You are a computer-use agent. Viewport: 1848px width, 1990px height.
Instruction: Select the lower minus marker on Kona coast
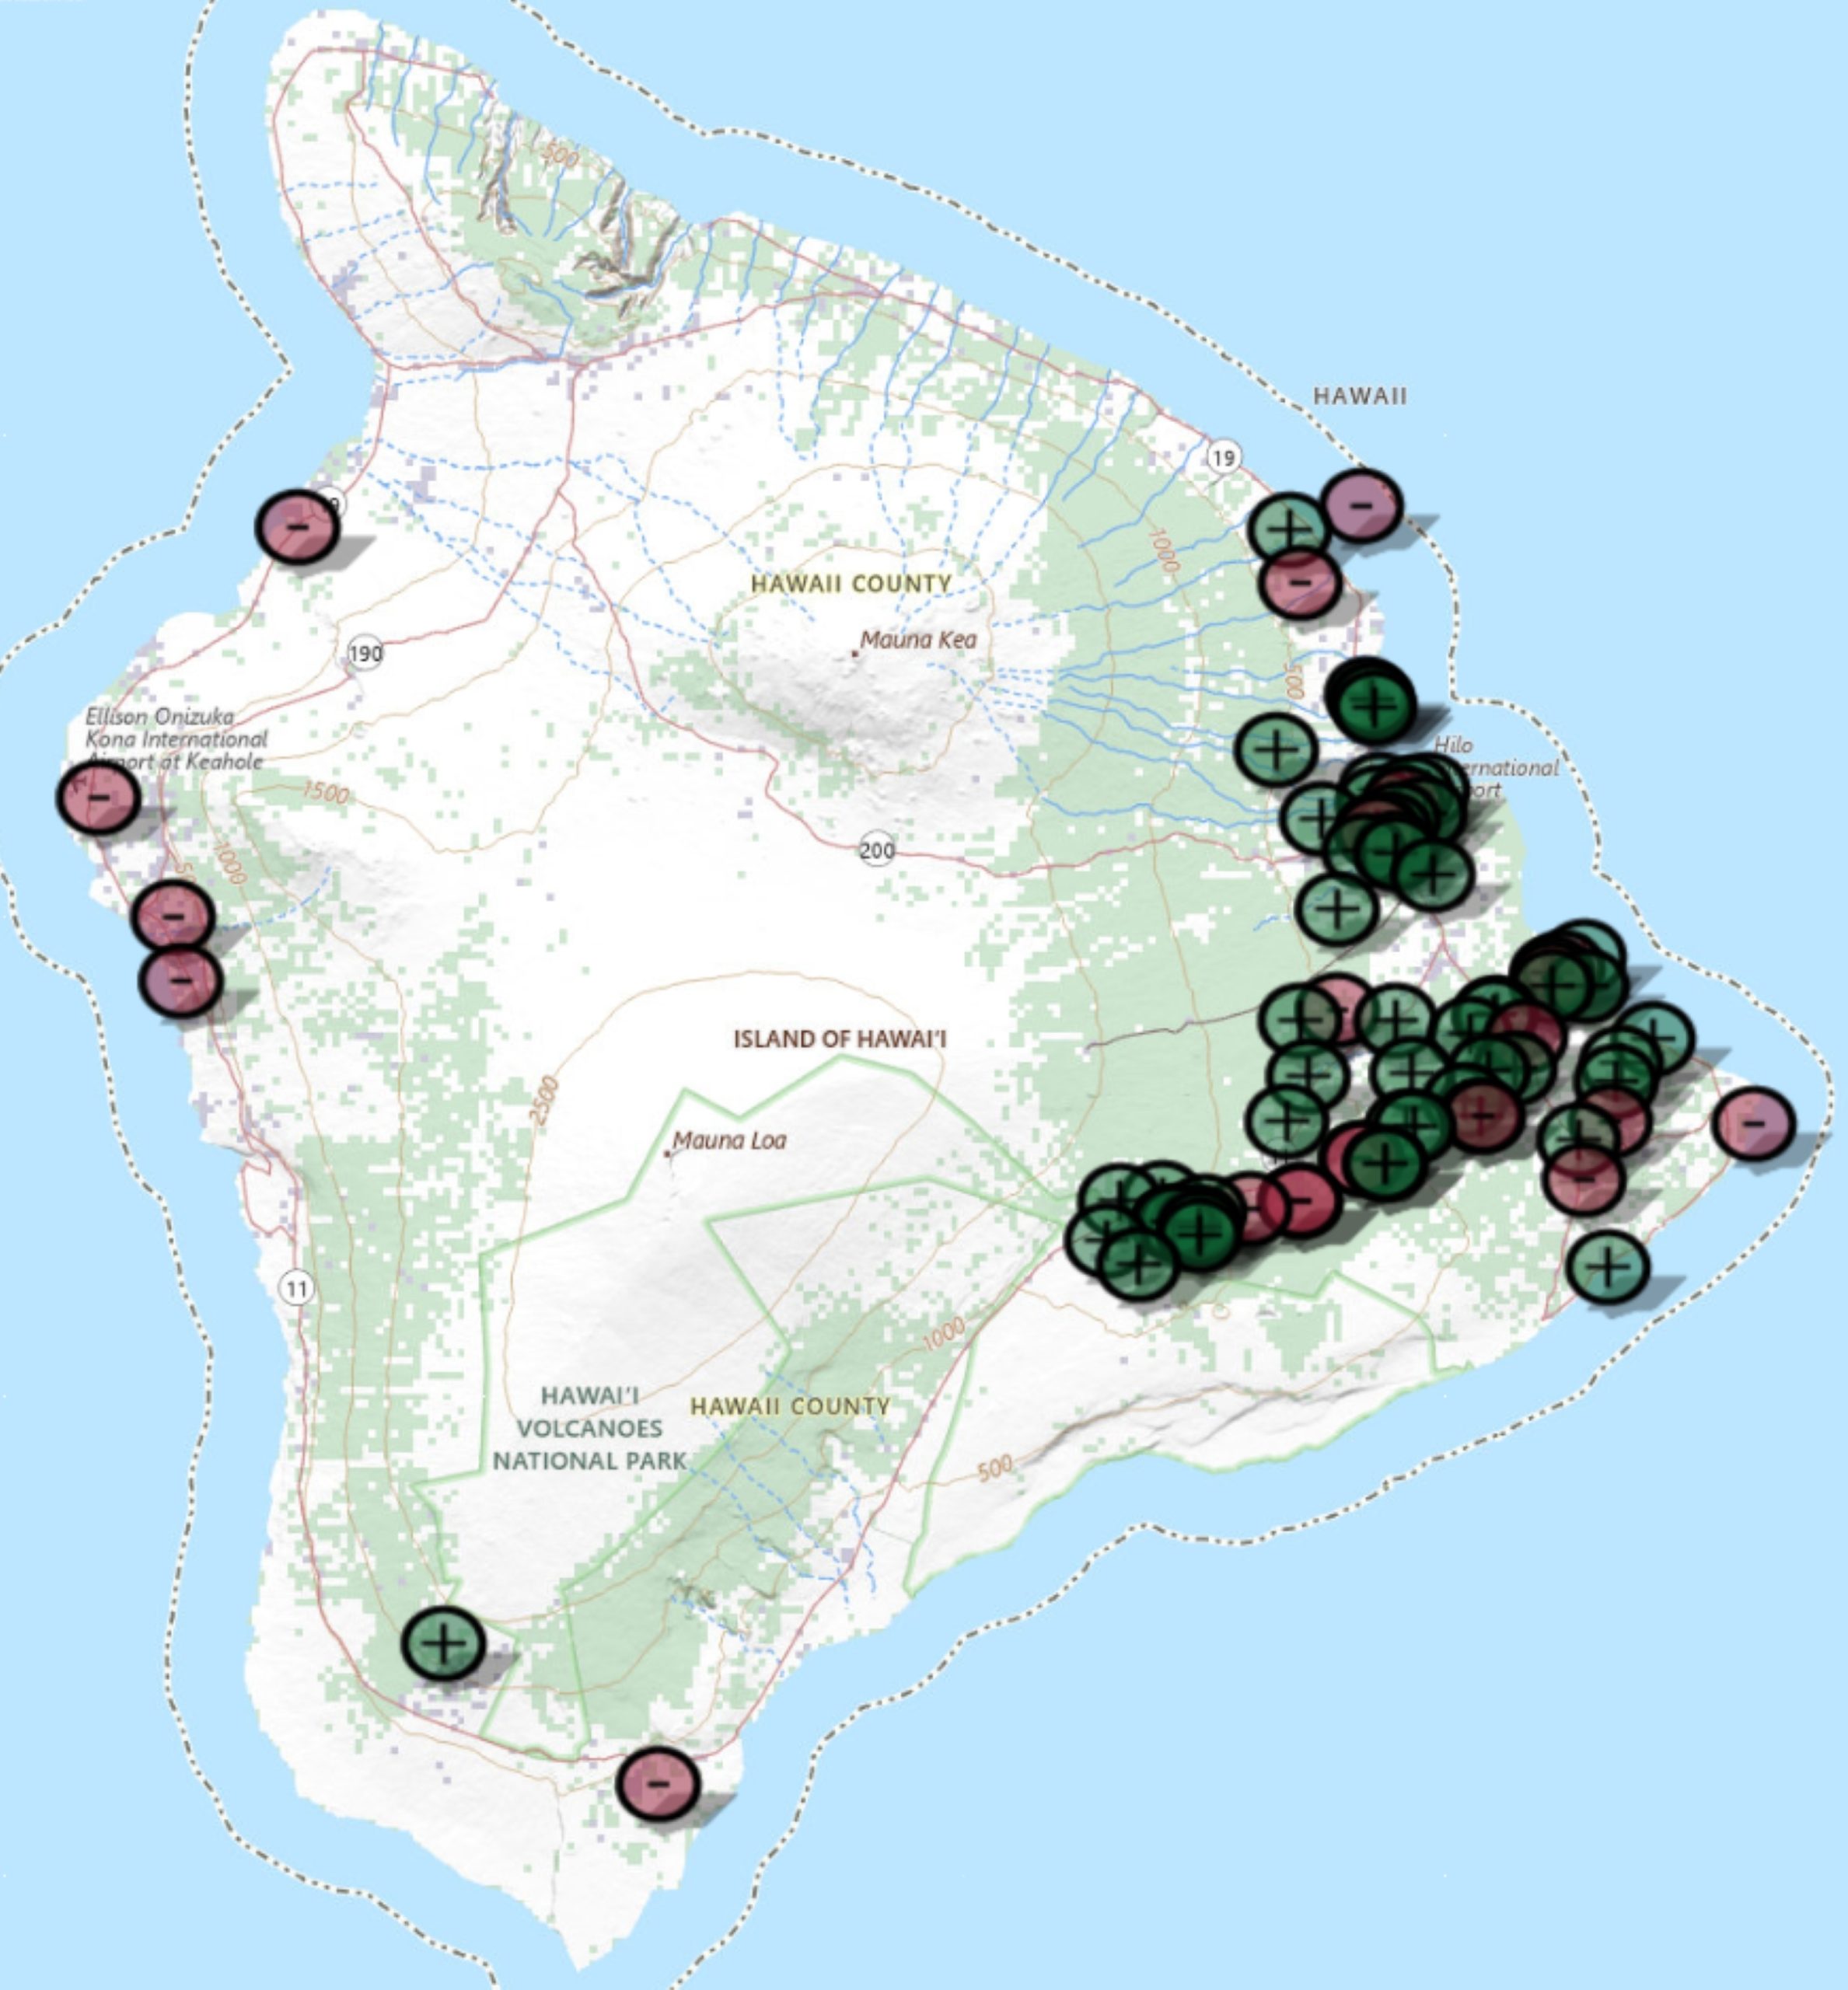click(180, 981)
